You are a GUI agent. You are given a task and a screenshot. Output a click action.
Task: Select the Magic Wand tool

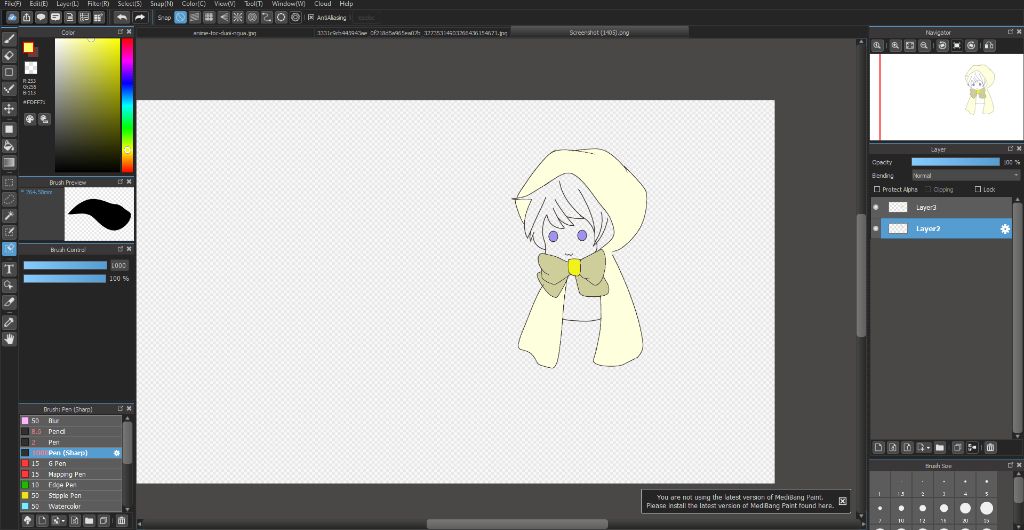[x=9, y=215]
